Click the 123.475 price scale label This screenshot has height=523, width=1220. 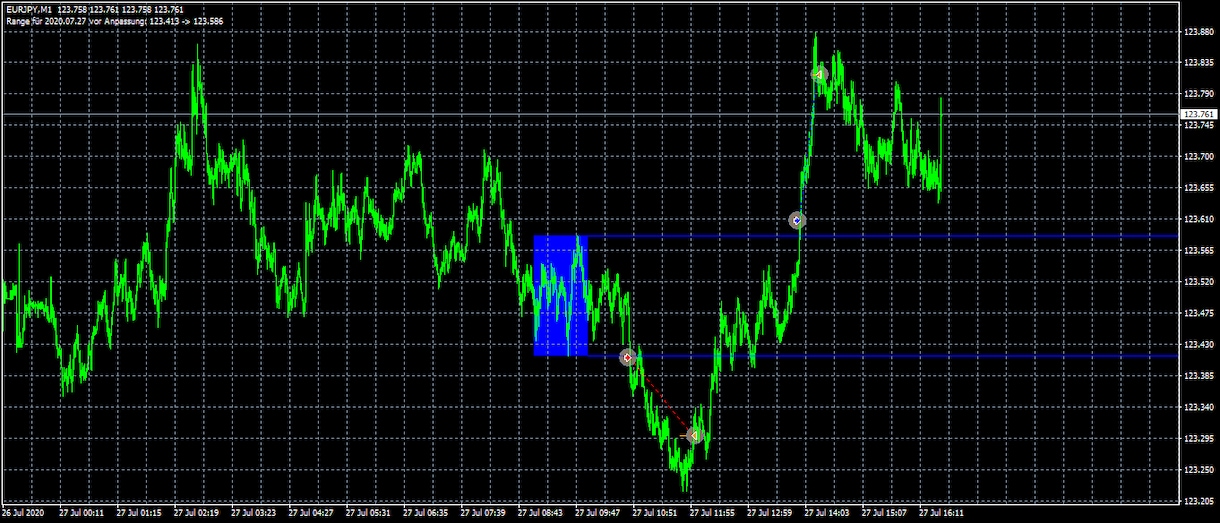pyautogui.click(x=1199, y=313)
